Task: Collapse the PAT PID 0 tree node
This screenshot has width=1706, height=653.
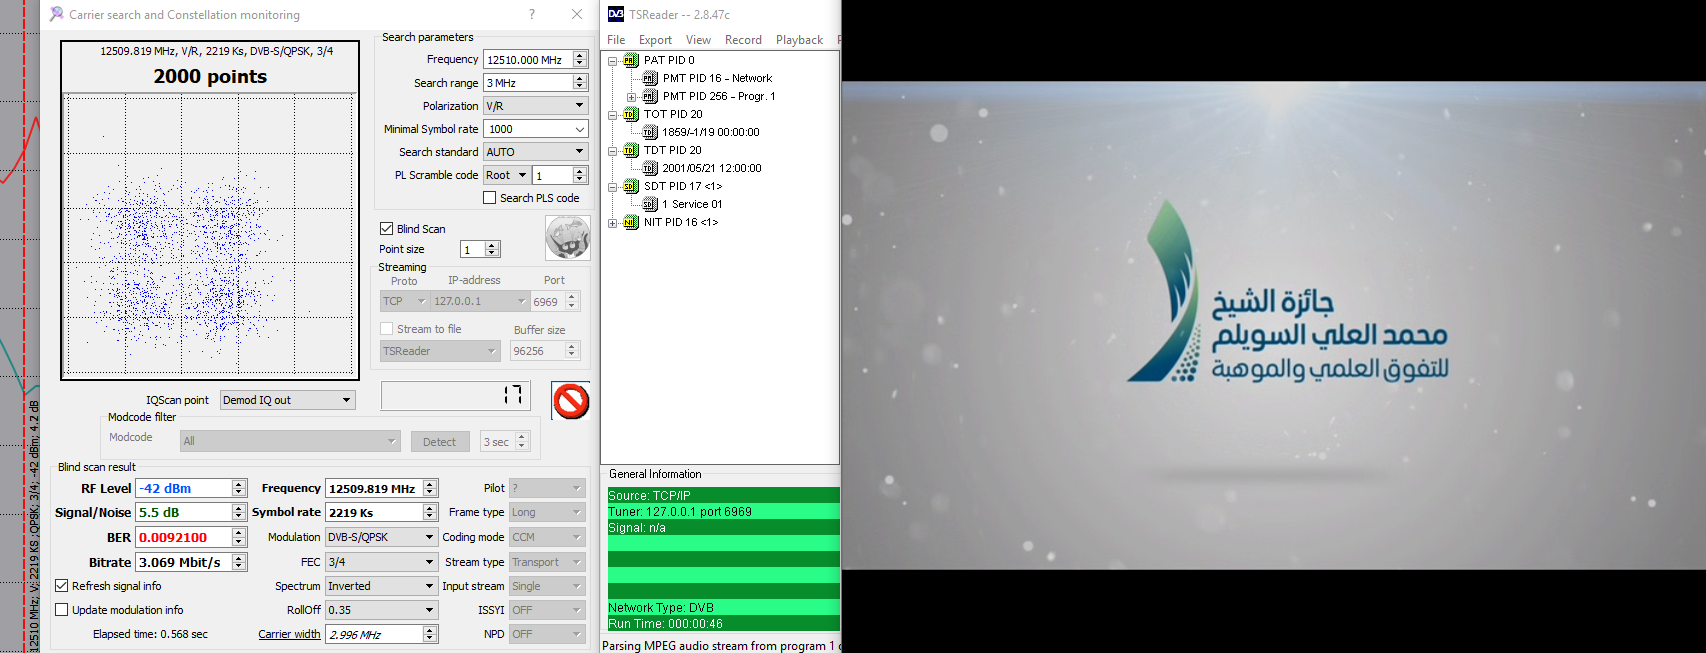Action: coord(612,60)
